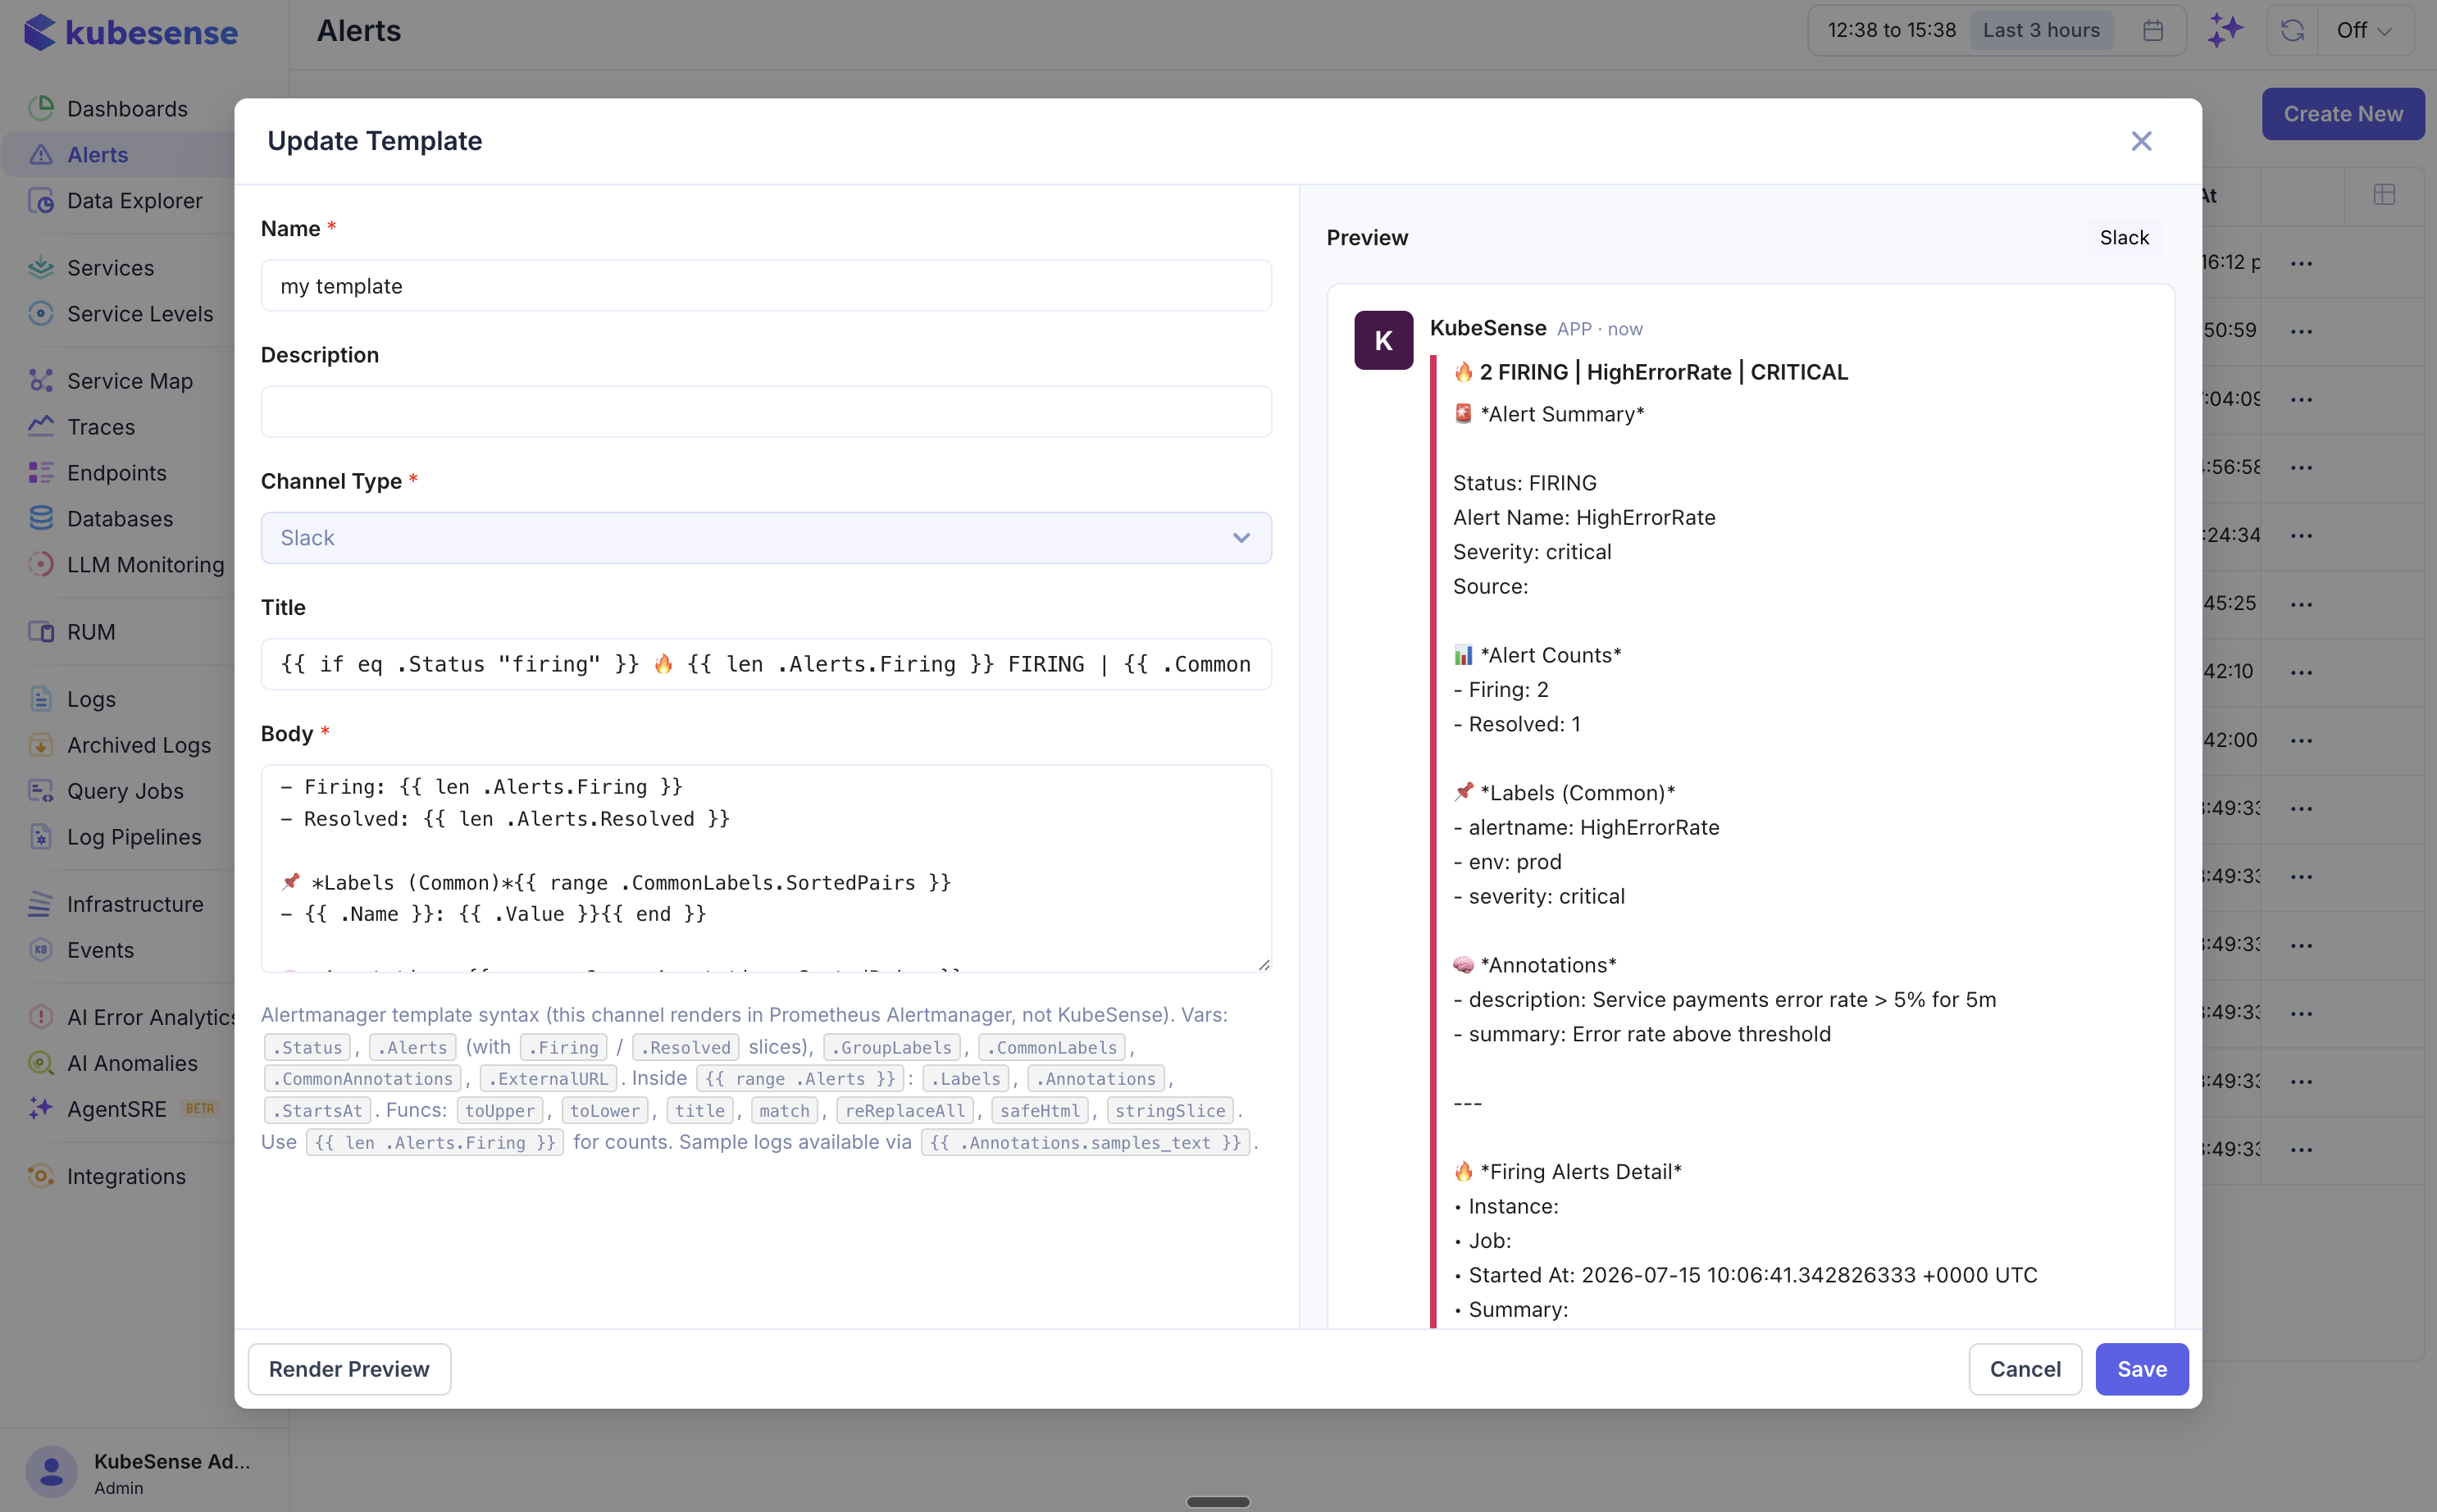The height and width of the screenshot is (1512, 2437).
Task: Open the auto-refresh Off dropdown
Action: 2365,30
